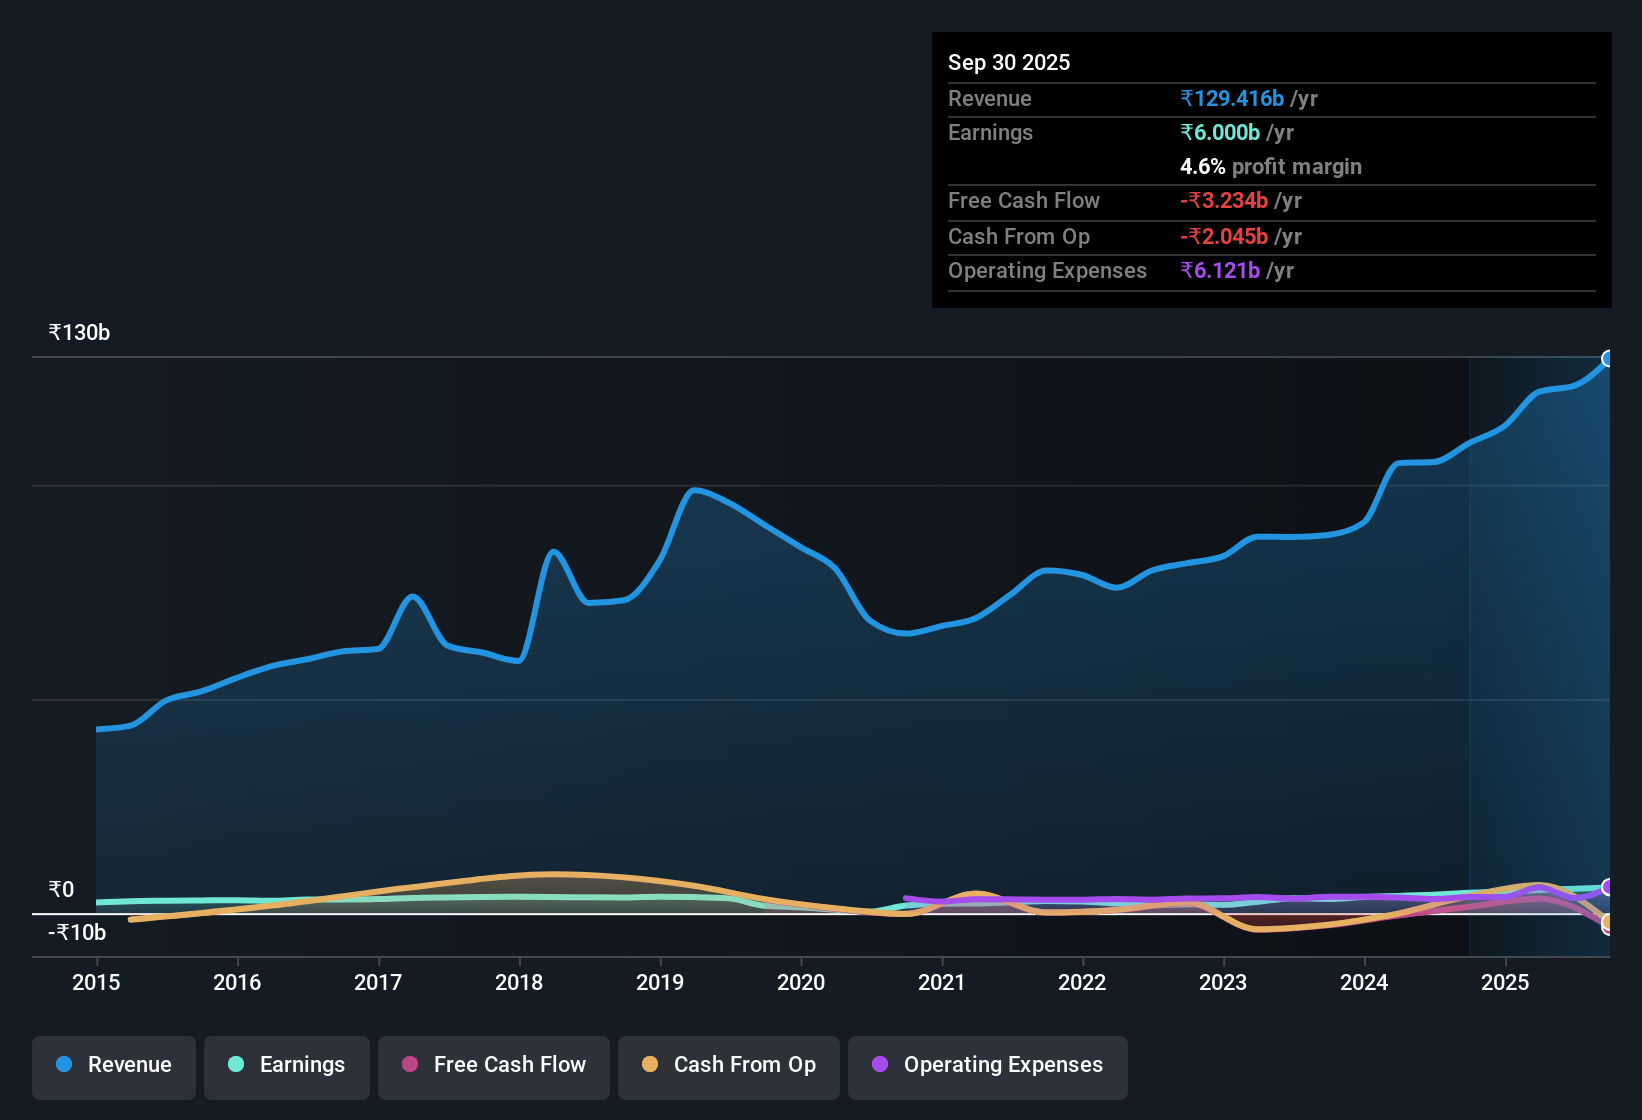
Task: Toggle the Revenue series visibility
Action: coord(113,1065)
